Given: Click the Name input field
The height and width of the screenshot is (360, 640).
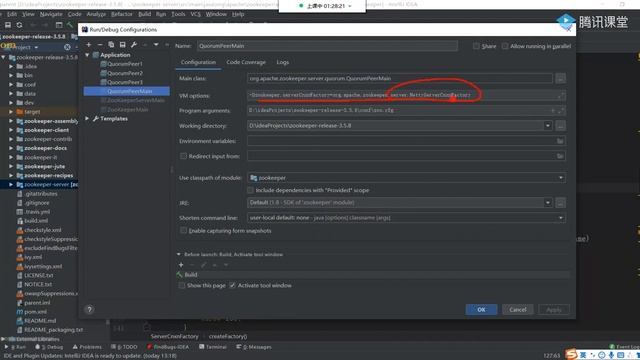Looking at the screenshot, I should [x=327, y=46].
